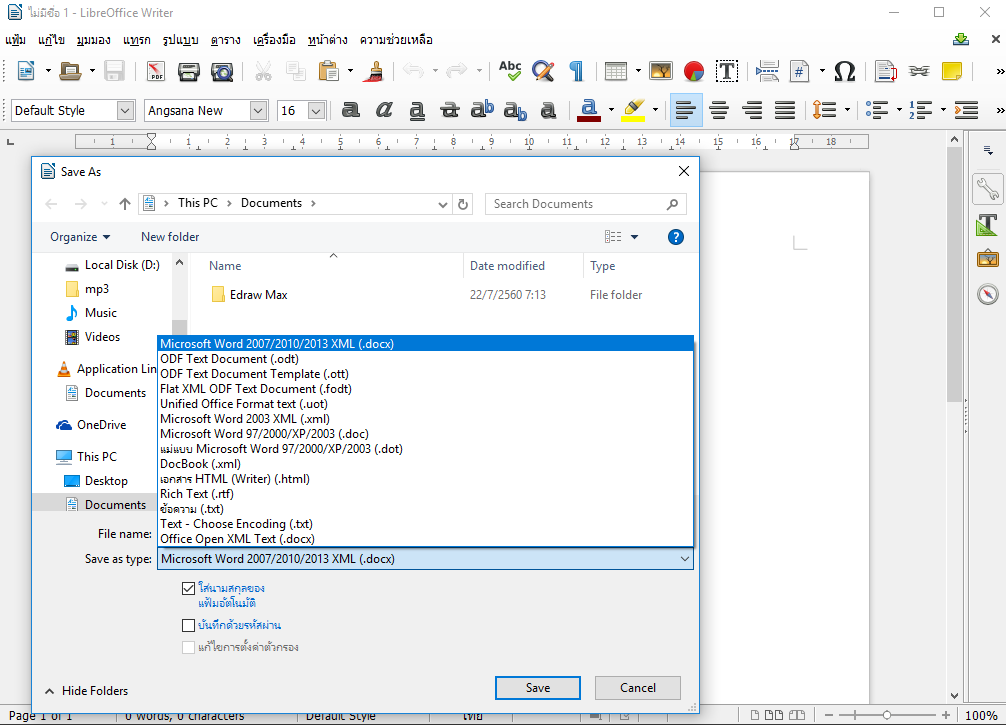Image resolution: width=1006 pixels, height=725 pixels.
Task: Open the font size 16 dropdown
Action: pos(316,110)
